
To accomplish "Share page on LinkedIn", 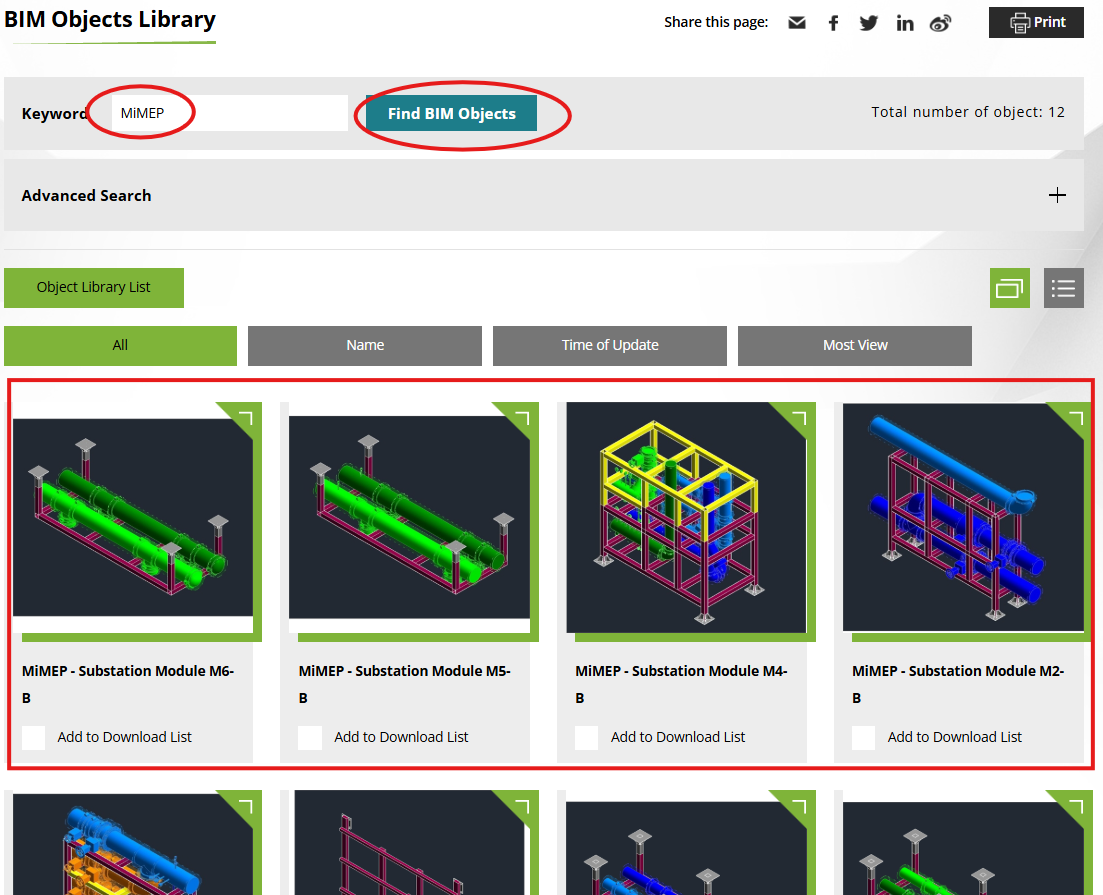I will click(x=905, y=23).
